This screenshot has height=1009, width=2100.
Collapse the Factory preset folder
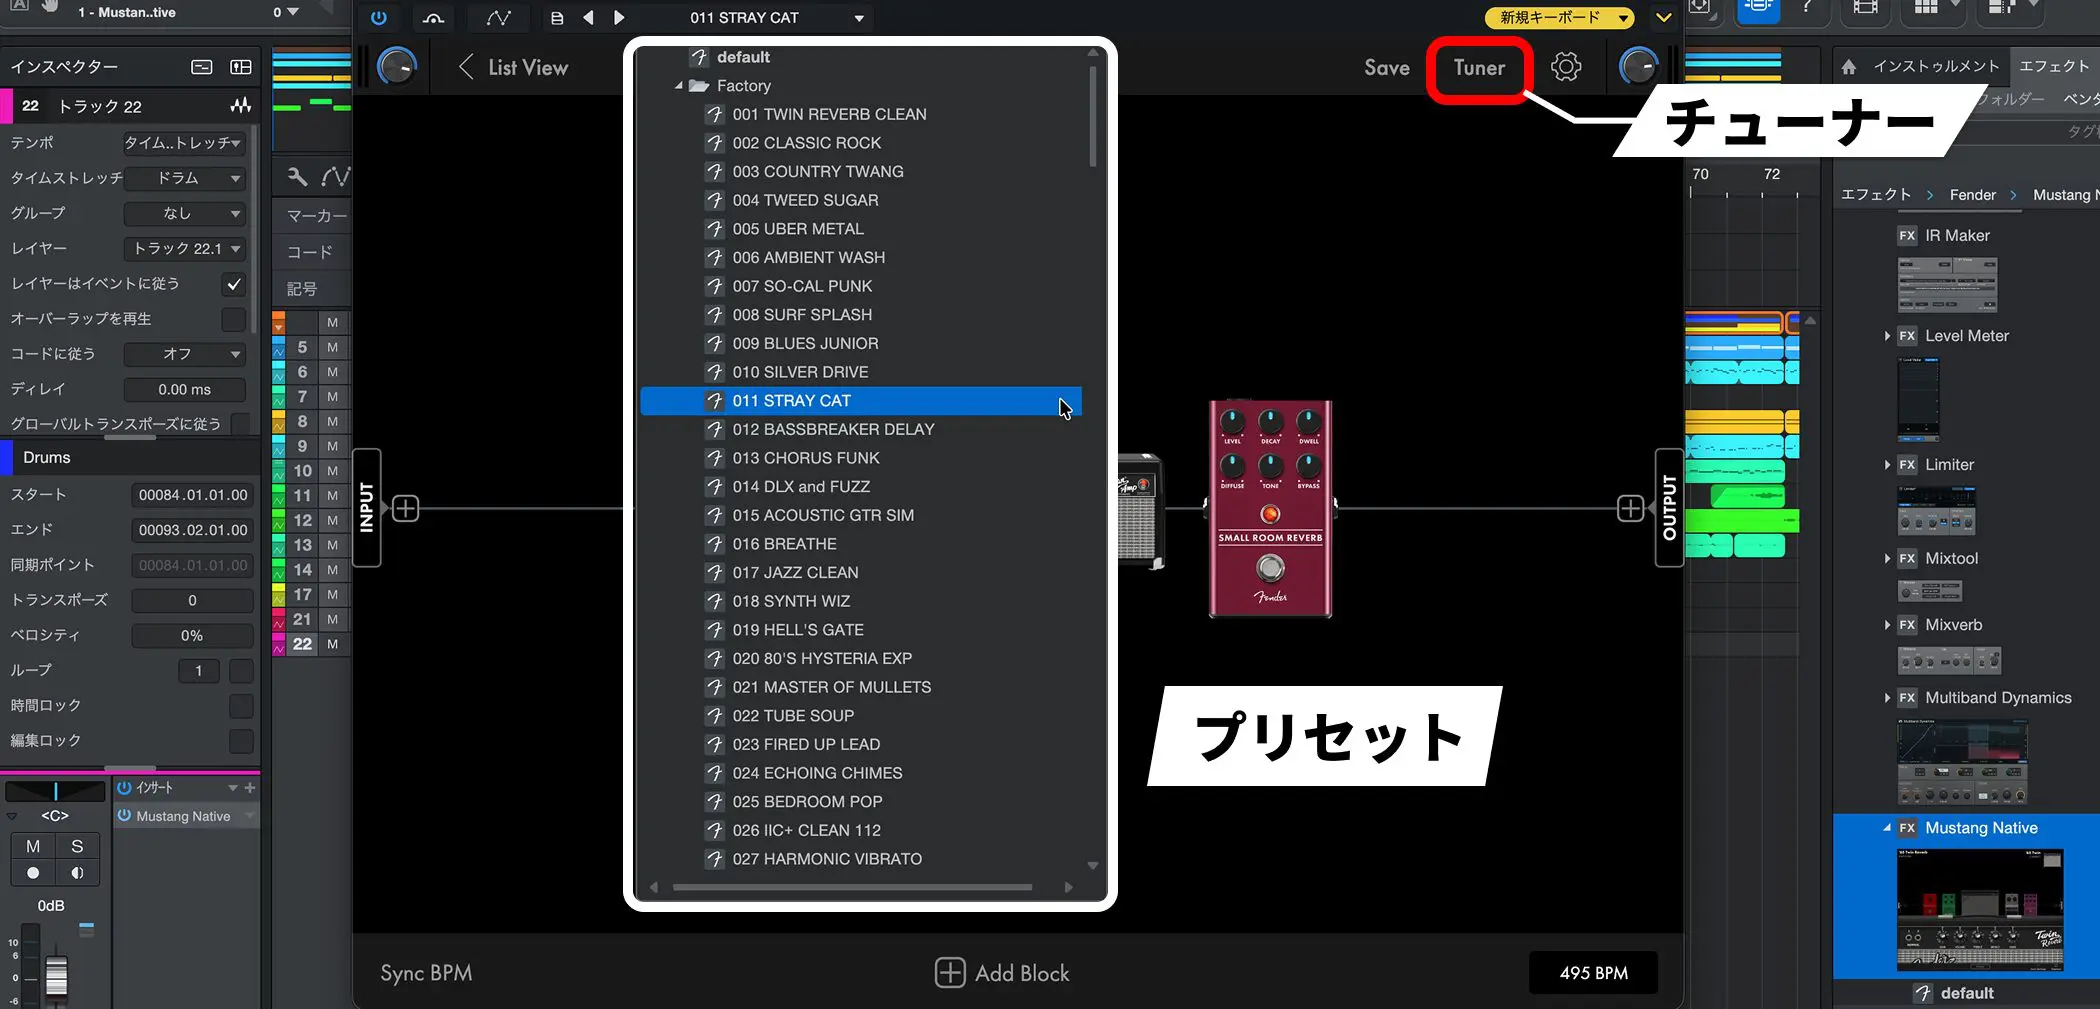pos(679,86)
